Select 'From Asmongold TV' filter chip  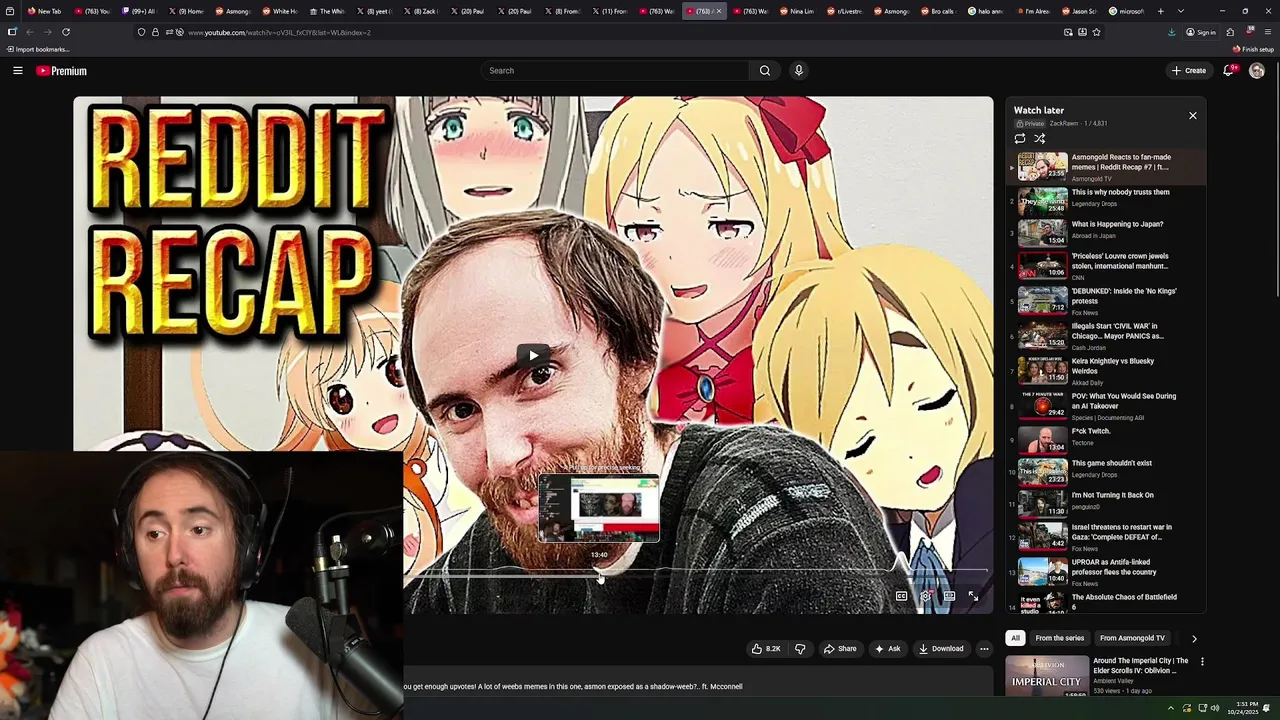[x=1132, y=638]
